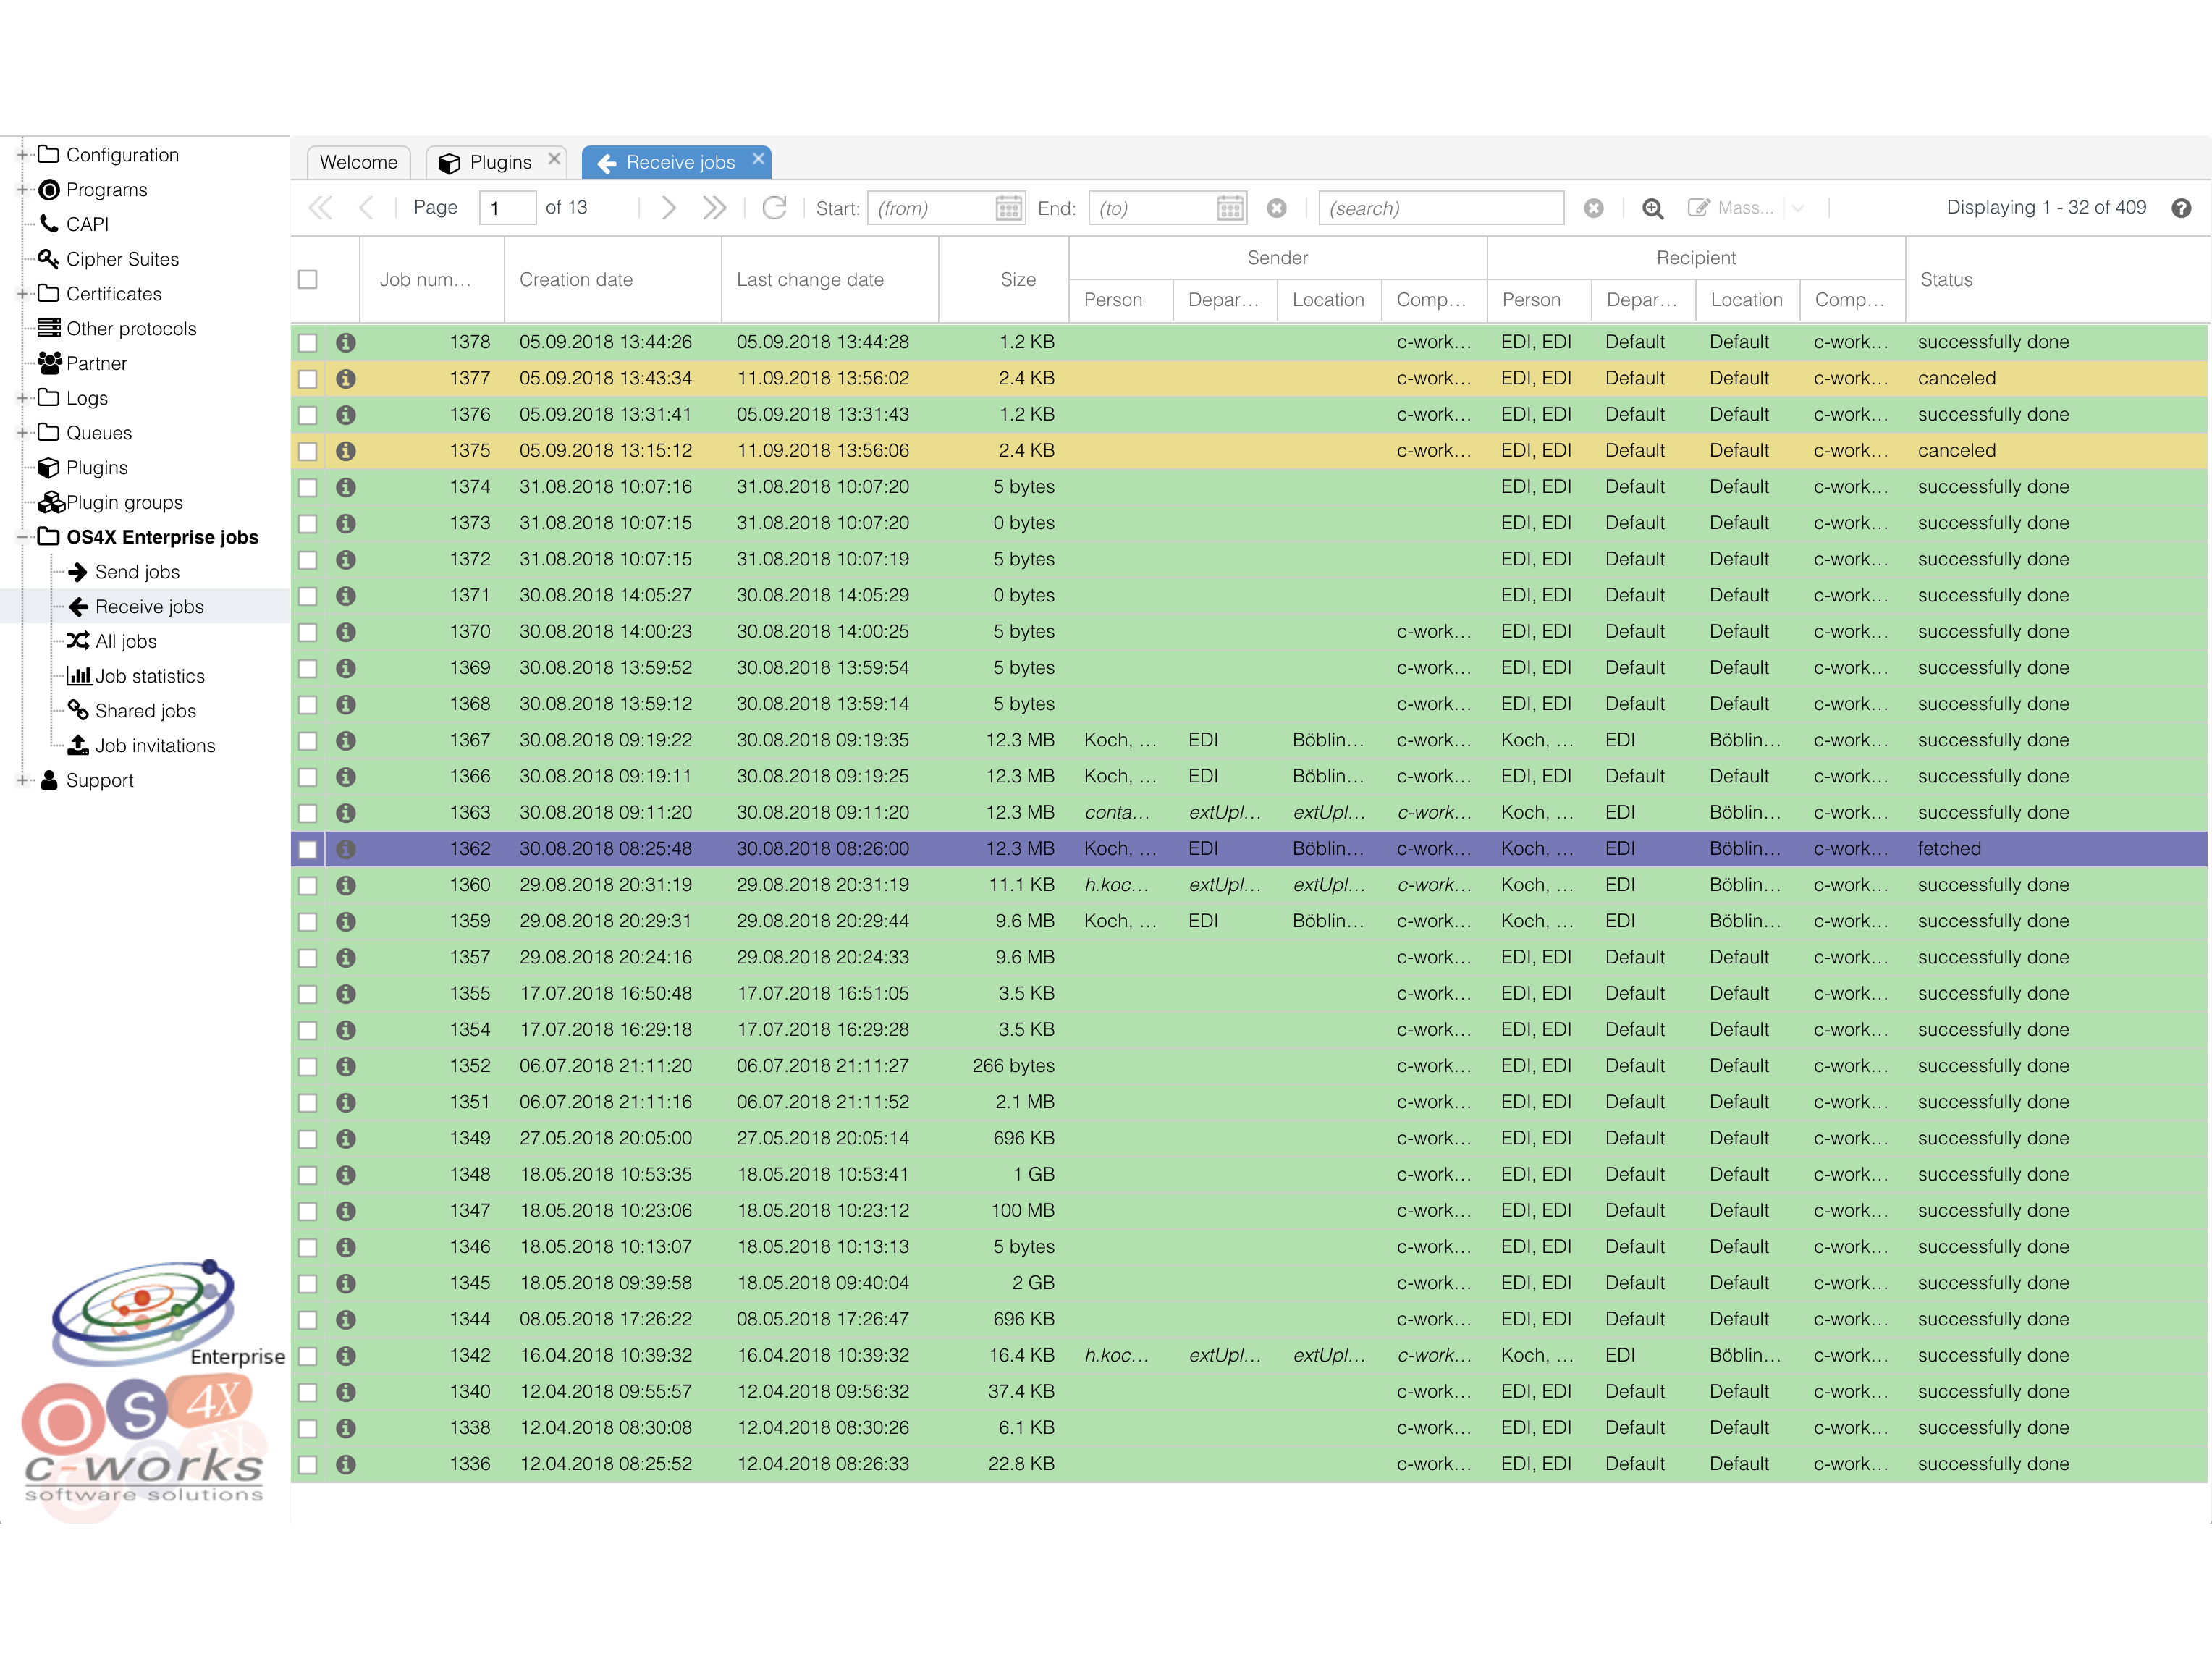Expand the Queues tree node
Image resolution: width=2212 pixels, height=1659 pixels.
pyautogui.click(x=22, y=433)
